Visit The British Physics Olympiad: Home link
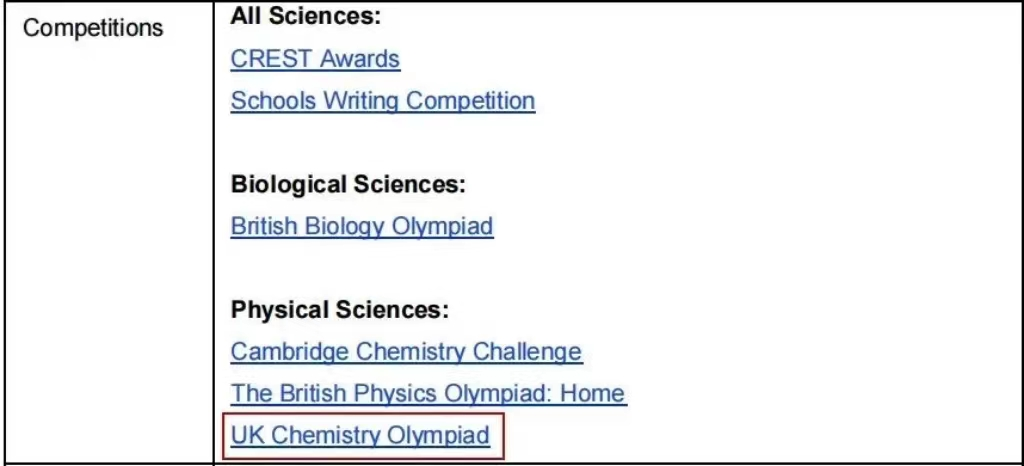 click(428, 394)
